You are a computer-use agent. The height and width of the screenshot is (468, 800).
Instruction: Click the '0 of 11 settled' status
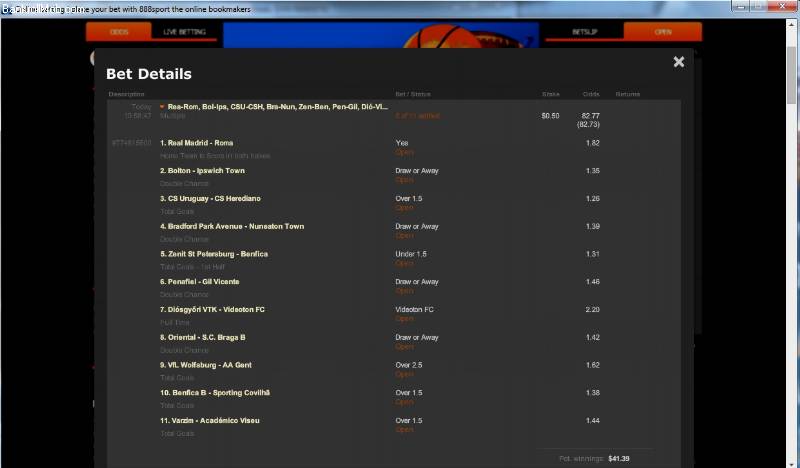[x=417, y=116]
